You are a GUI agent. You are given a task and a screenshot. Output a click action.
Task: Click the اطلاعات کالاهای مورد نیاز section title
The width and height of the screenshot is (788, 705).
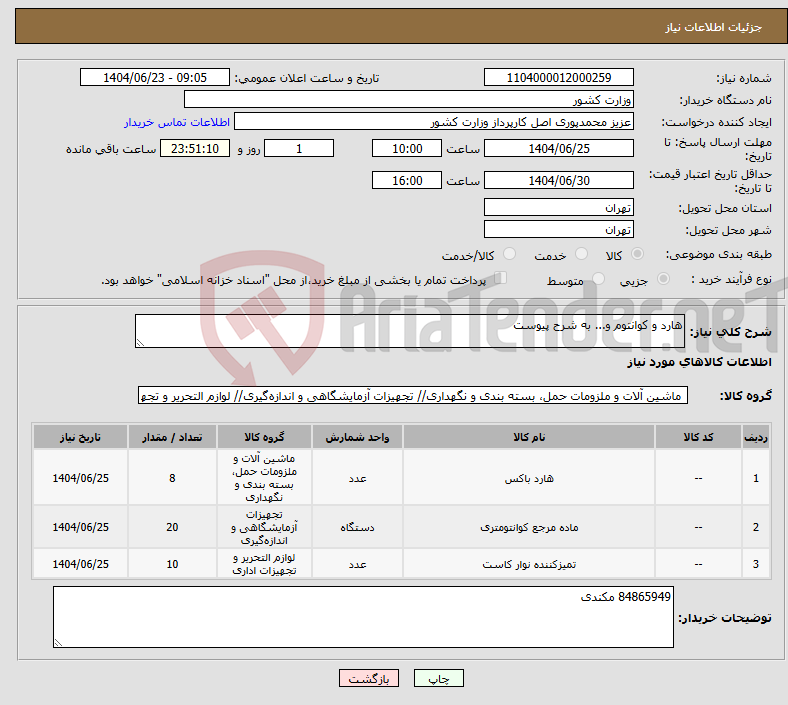pyautogui.click(x=699, y=362)
